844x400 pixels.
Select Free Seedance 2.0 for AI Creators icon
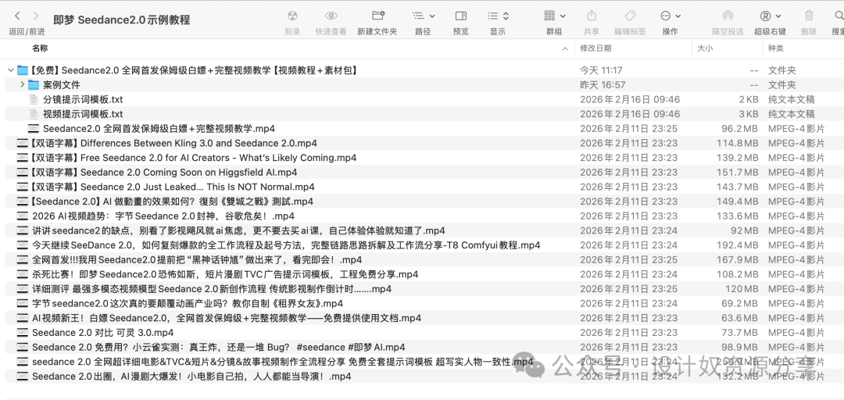(x=22, y=157)
